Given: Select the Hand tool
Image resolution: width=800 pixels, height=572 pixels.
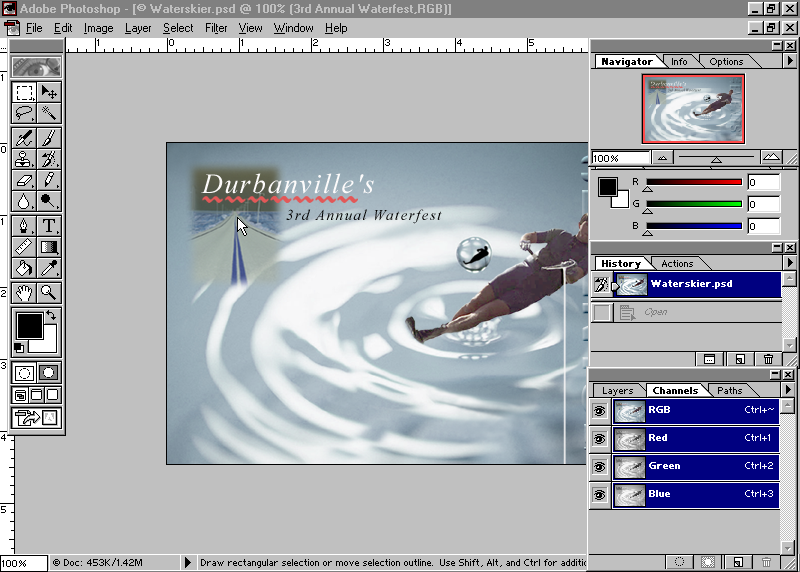Looking at the screenshot, I should [x=24, y=292].
